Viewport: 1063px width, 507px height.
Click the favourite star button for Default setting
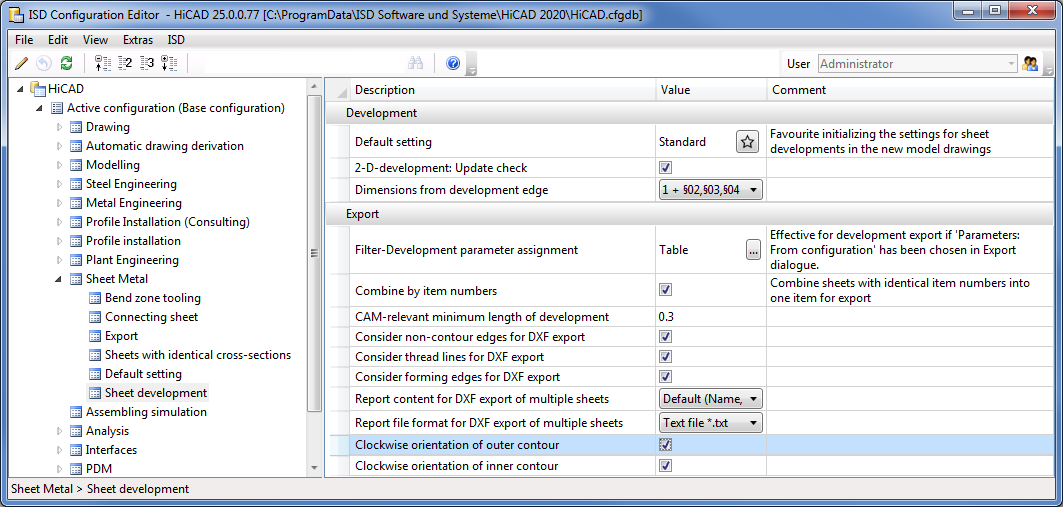747,142
